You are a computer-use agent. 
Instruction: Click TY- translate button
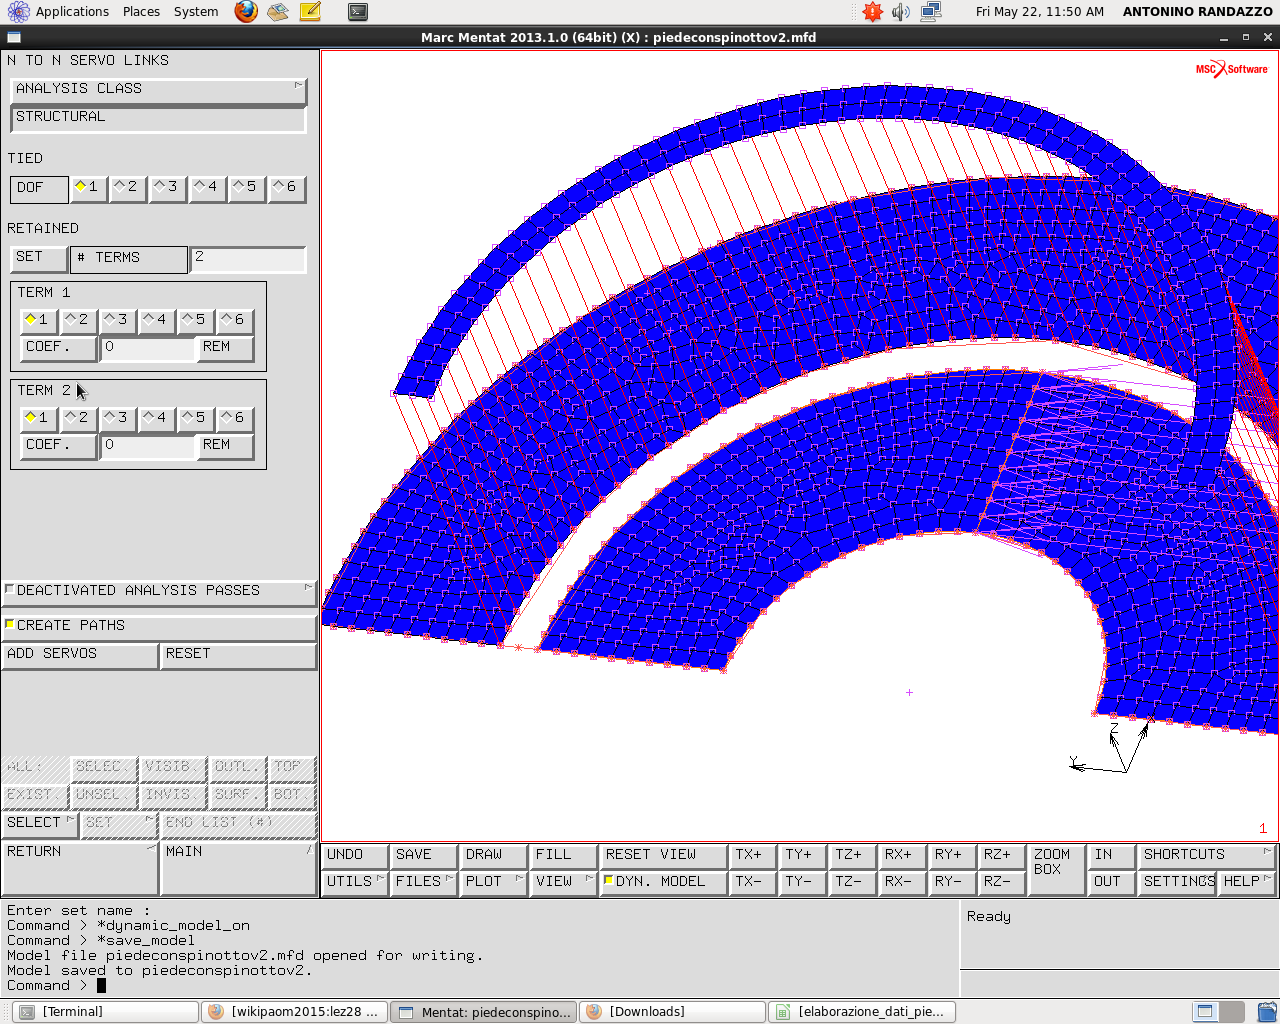[802, 882]
